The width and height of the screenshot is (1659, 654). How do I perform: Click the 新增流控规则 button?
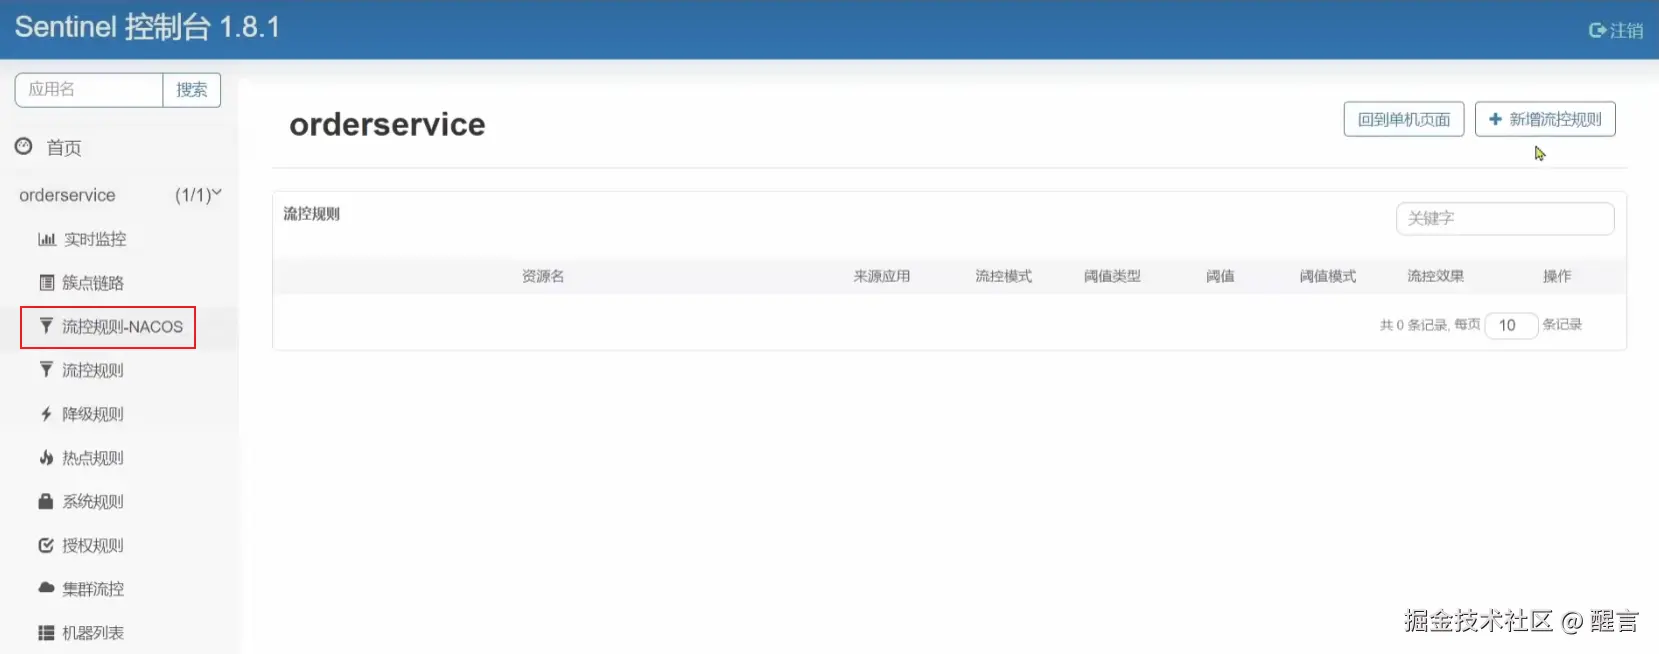click(1545, 119)
